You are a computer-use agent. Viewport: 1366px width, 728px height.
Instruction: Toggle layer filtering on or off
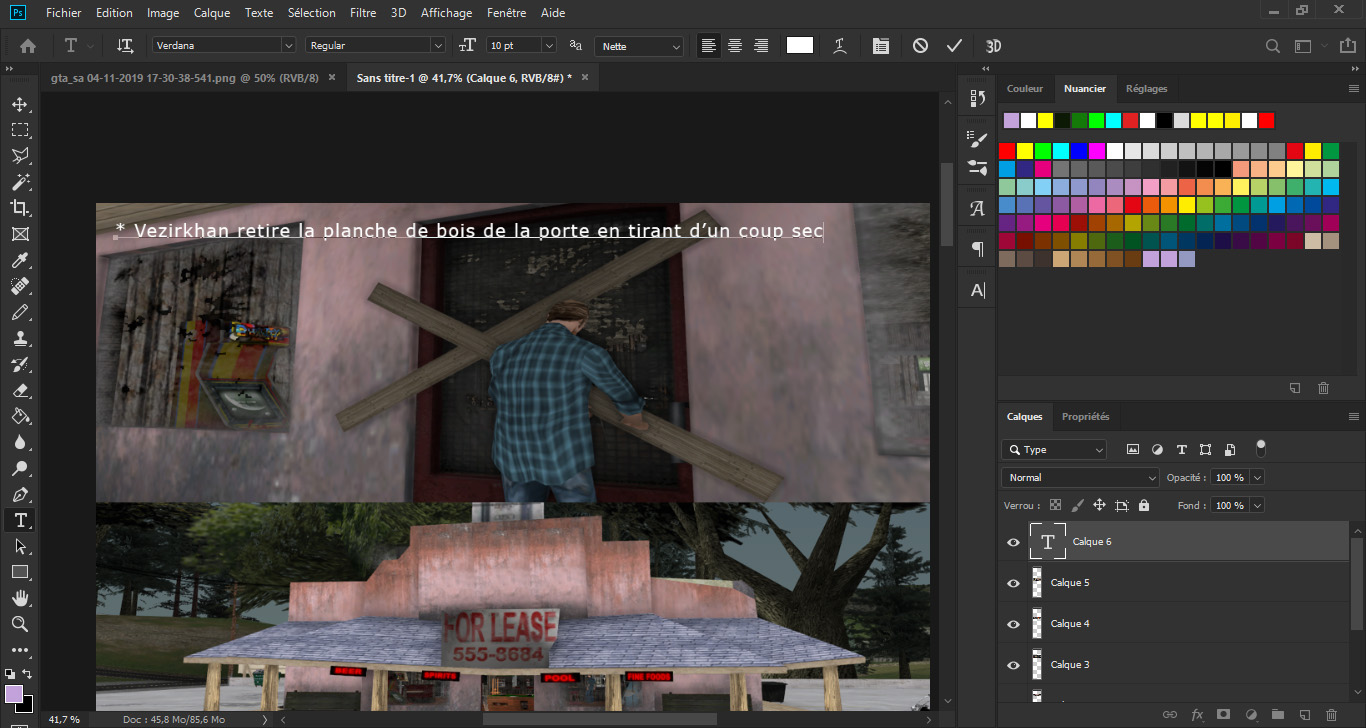[1261, 448]
